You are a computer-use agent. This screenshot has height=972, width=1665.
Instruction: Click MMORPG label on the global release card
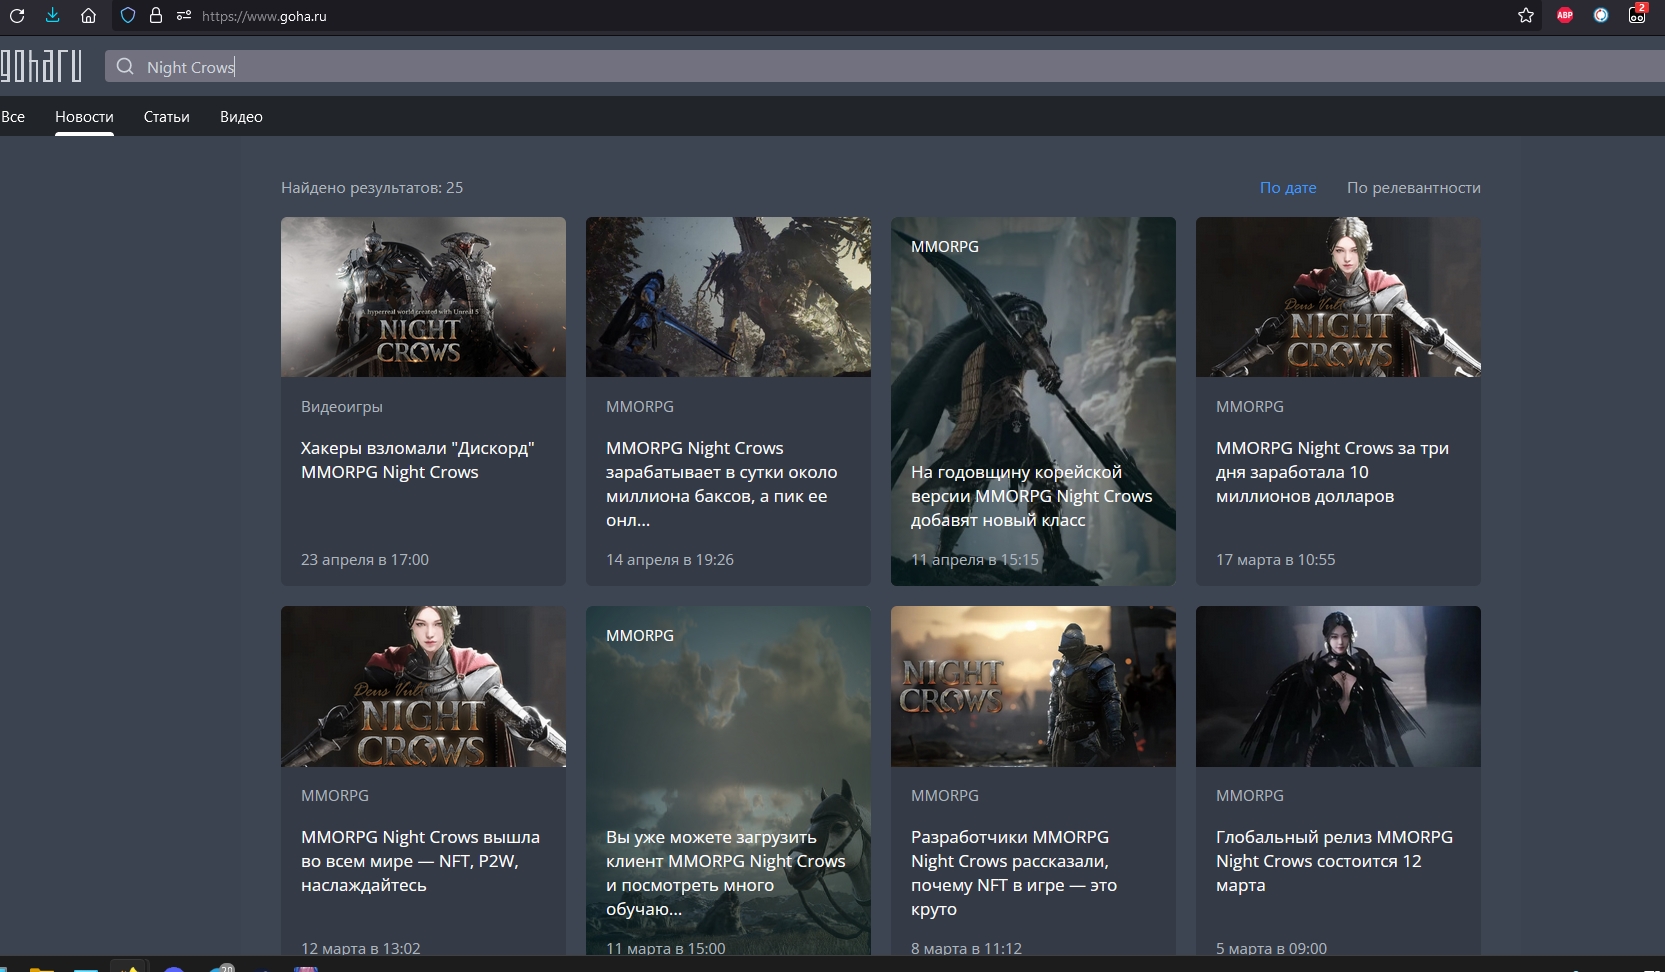(1250, 796)
